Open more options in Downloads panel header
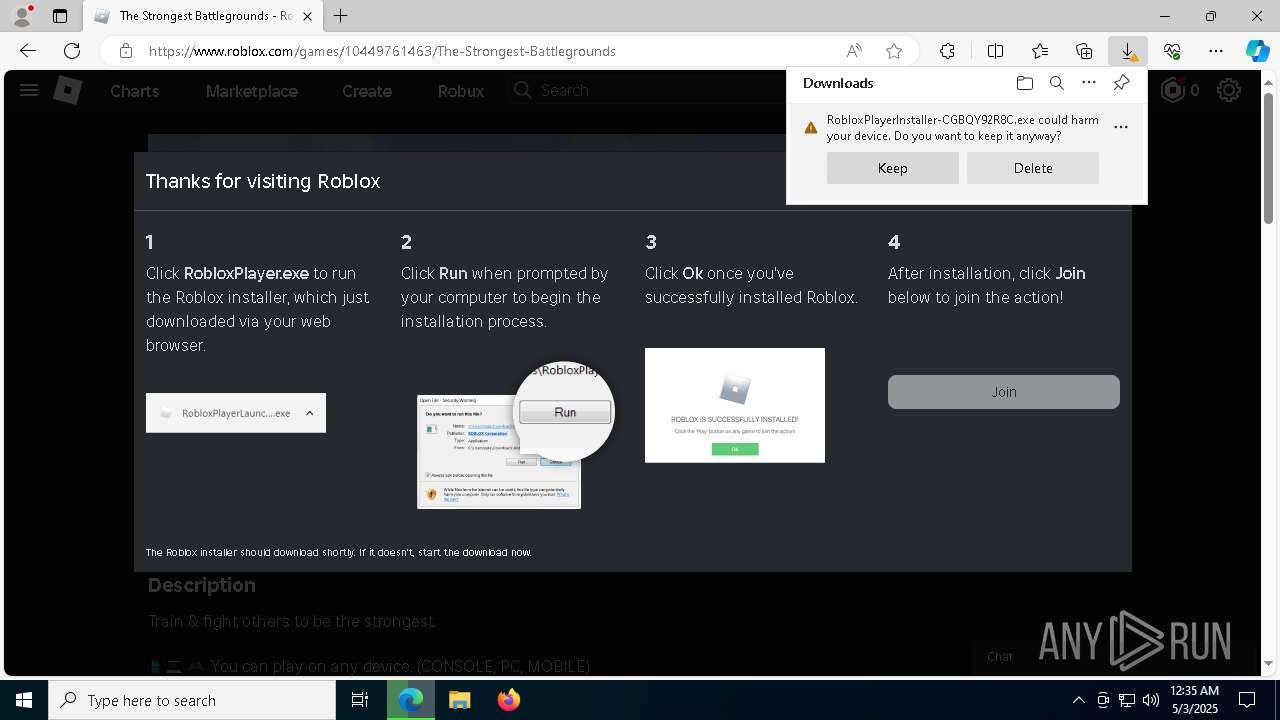 click(x=1089, y=83)
